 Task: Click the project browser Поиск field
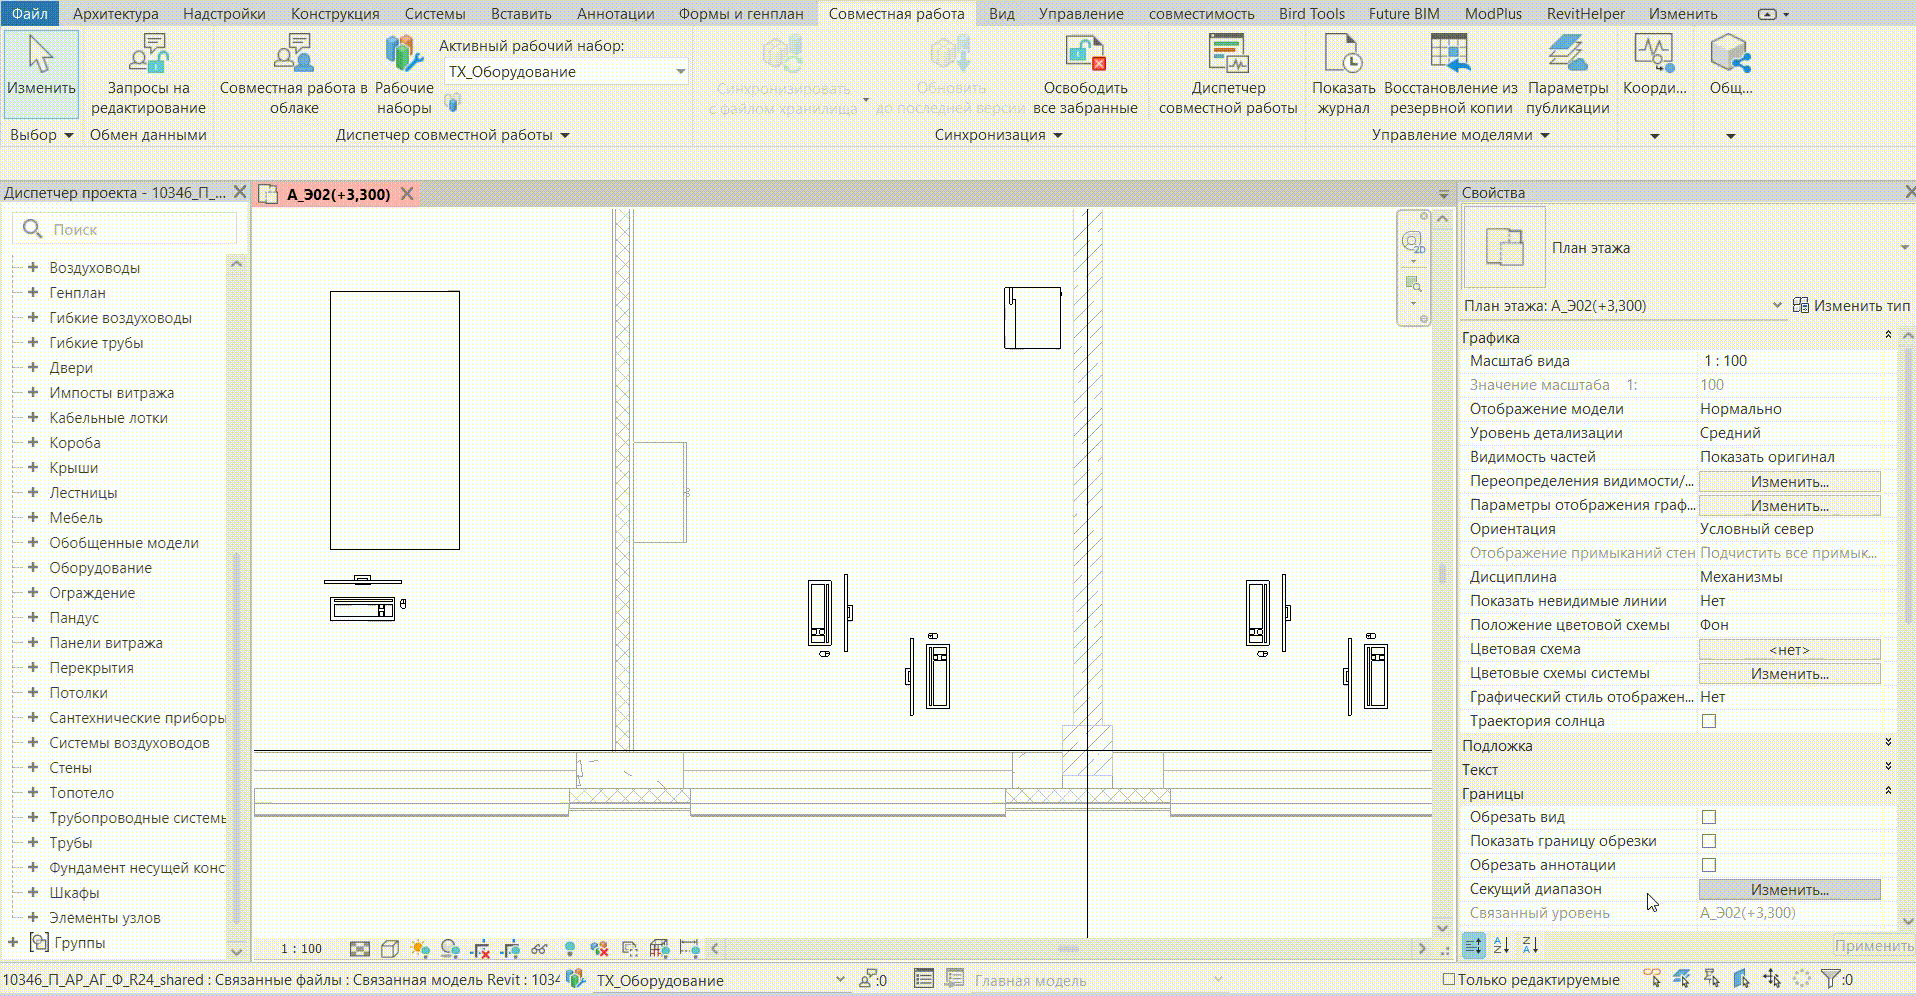pyautogui.click(x=126, y=229)
